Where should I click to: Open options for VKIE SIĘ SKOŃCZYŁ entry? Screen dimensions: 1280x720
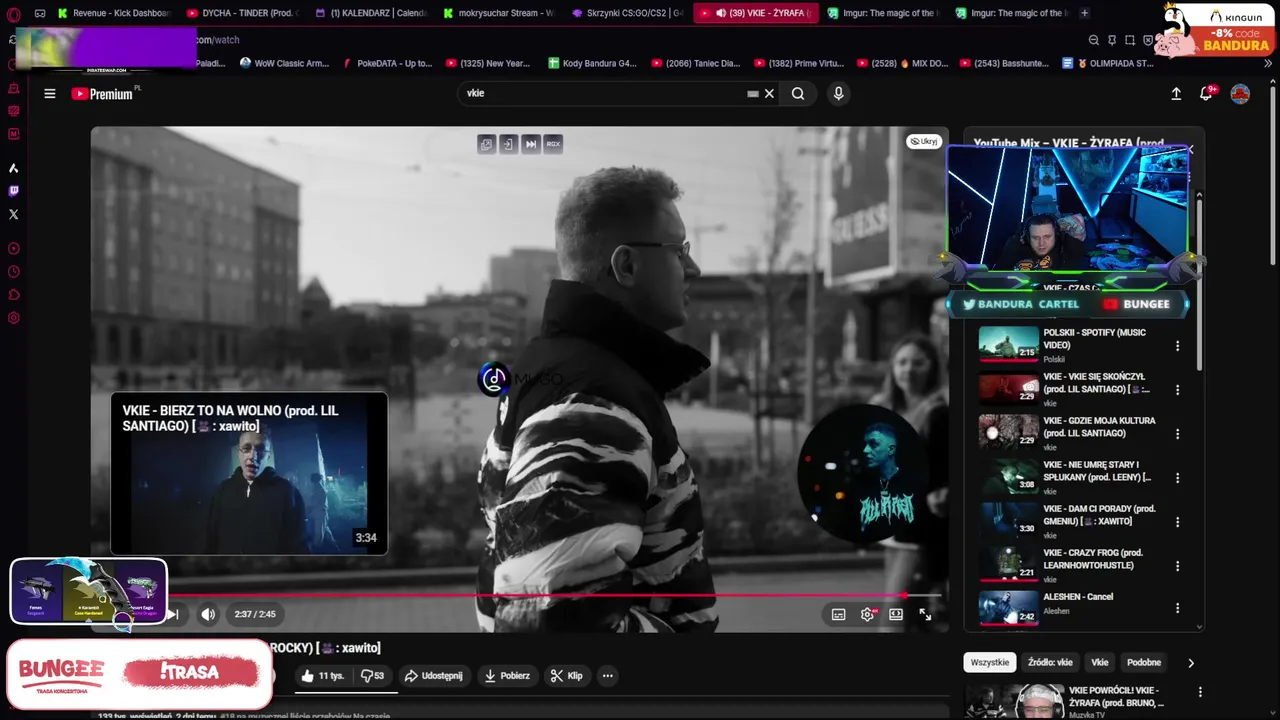tap(1177, 390)
